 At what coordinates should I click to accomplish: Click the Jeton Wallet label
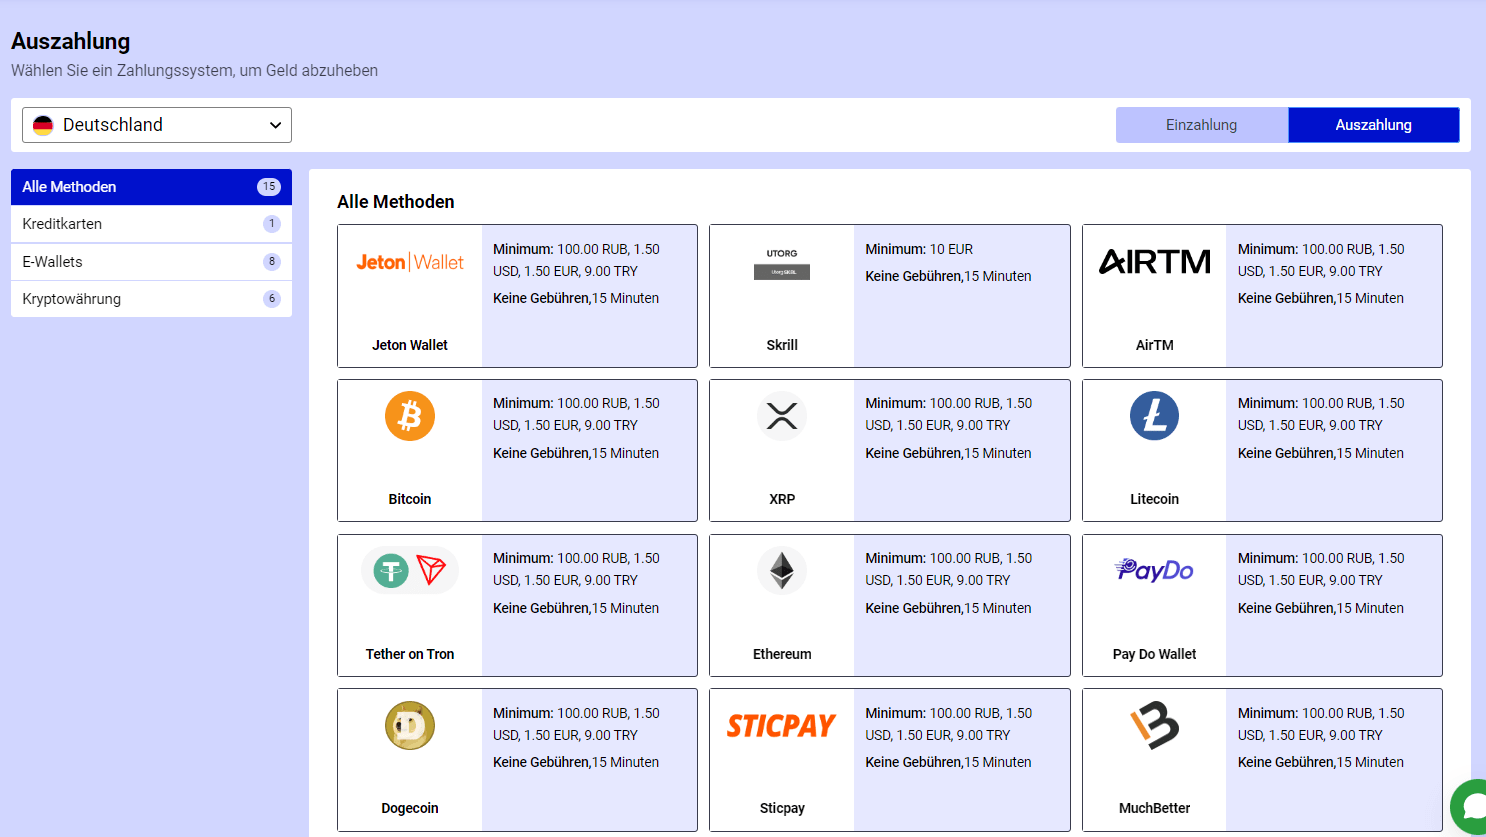[410, 345]
